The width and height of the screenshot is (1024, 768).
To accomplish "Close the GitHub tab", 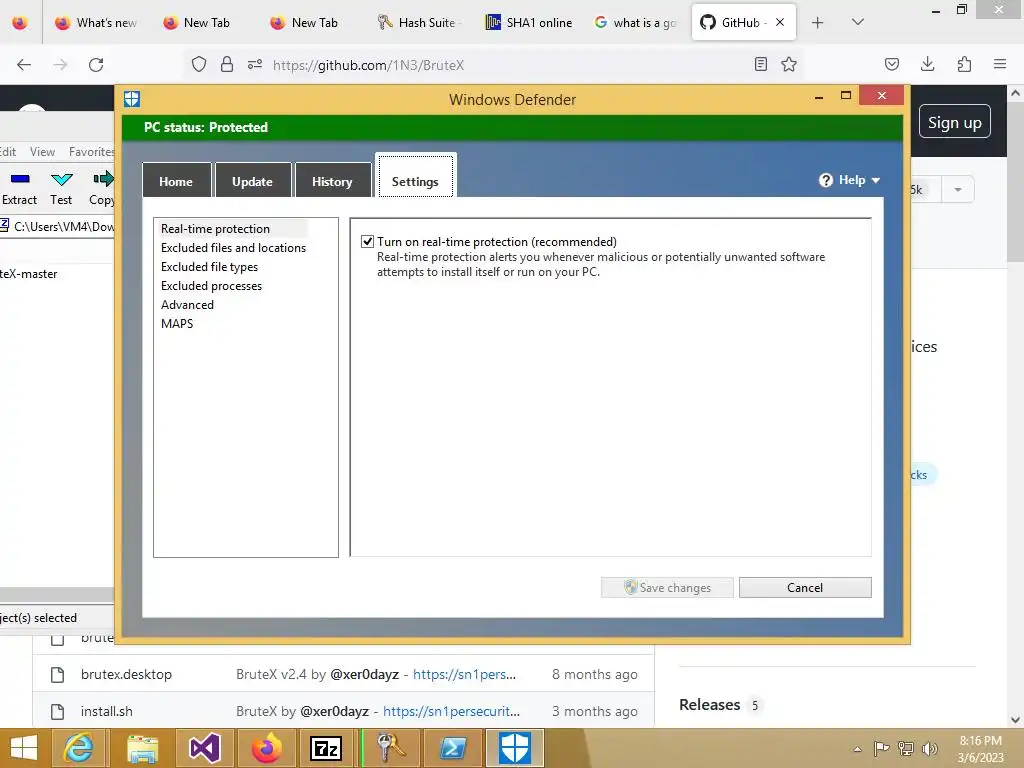I will tap(780, 22).
